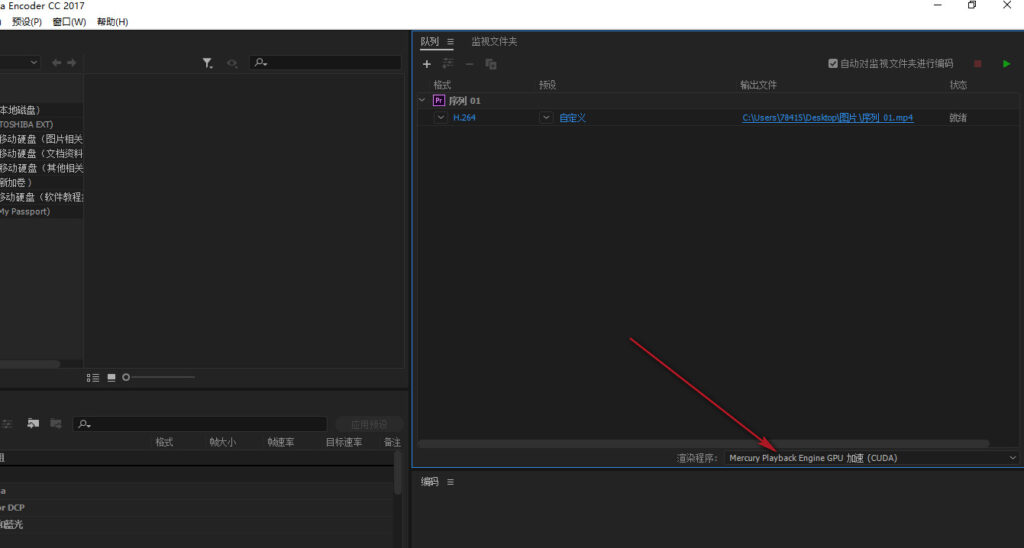This screenshot has width=1024, height=548.
Task: Click the 应用预设 button
Action: point(369,425)
